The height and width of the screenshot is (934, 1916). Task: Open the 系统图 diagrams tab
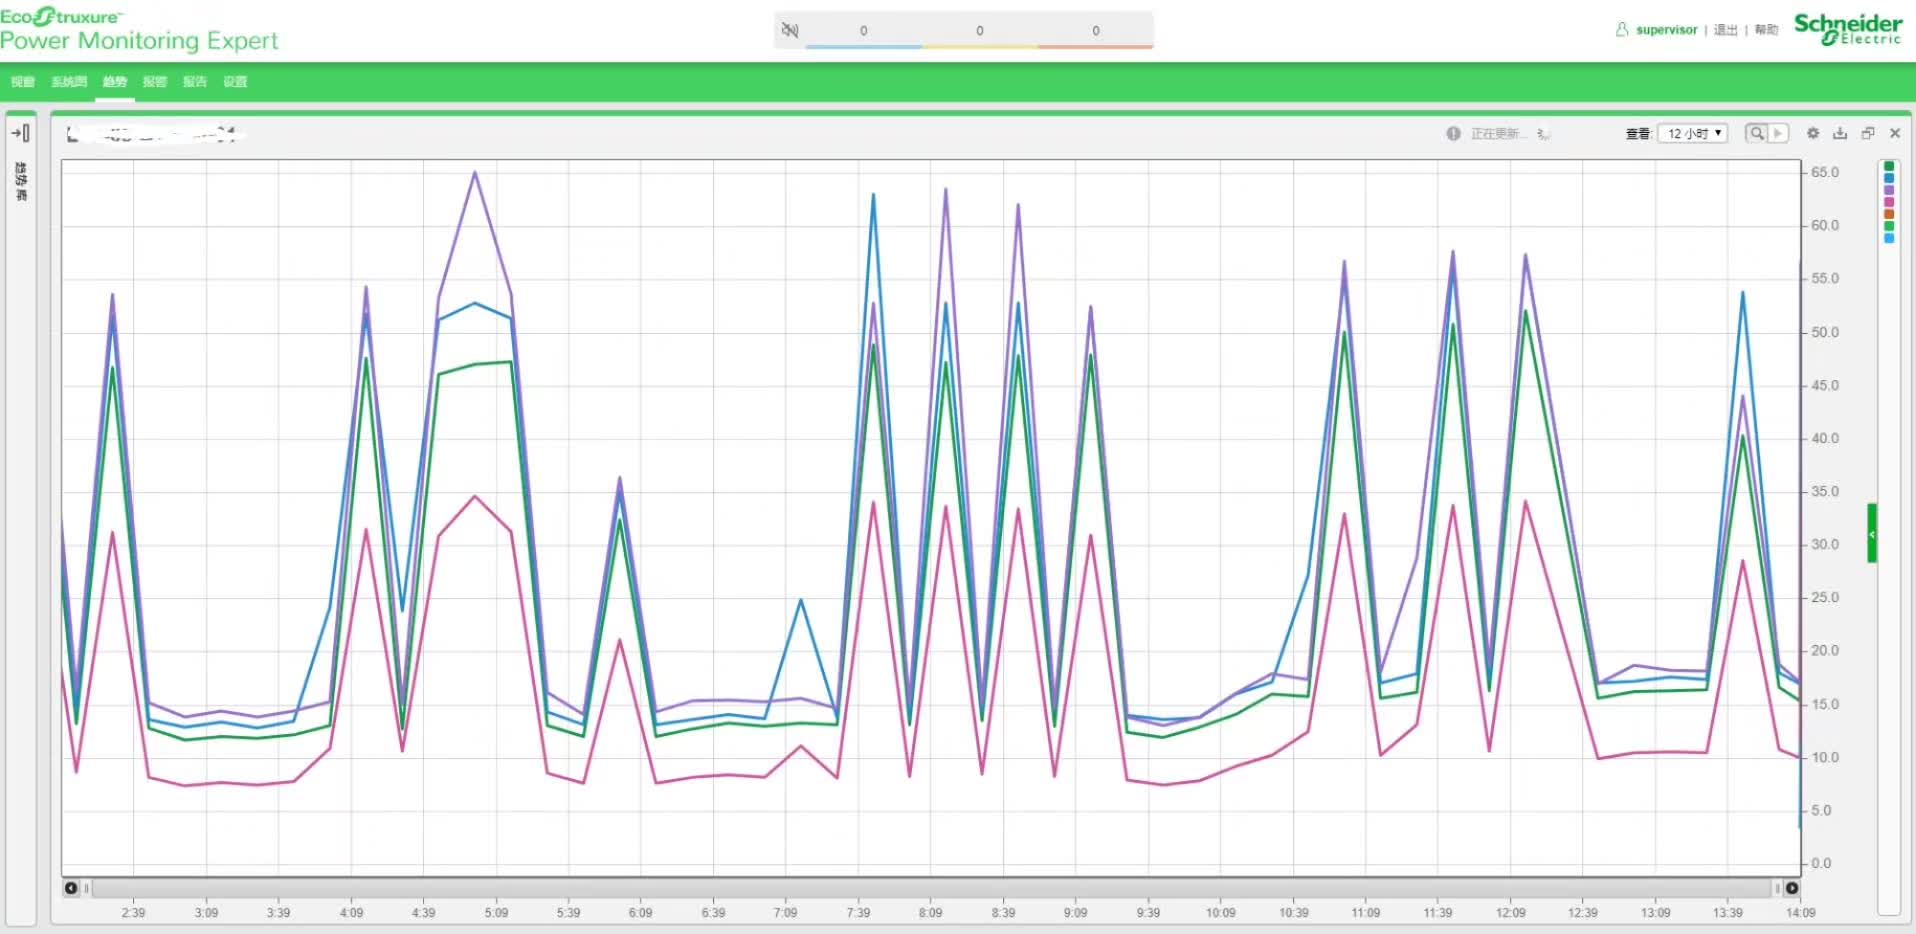pos(69,82)
